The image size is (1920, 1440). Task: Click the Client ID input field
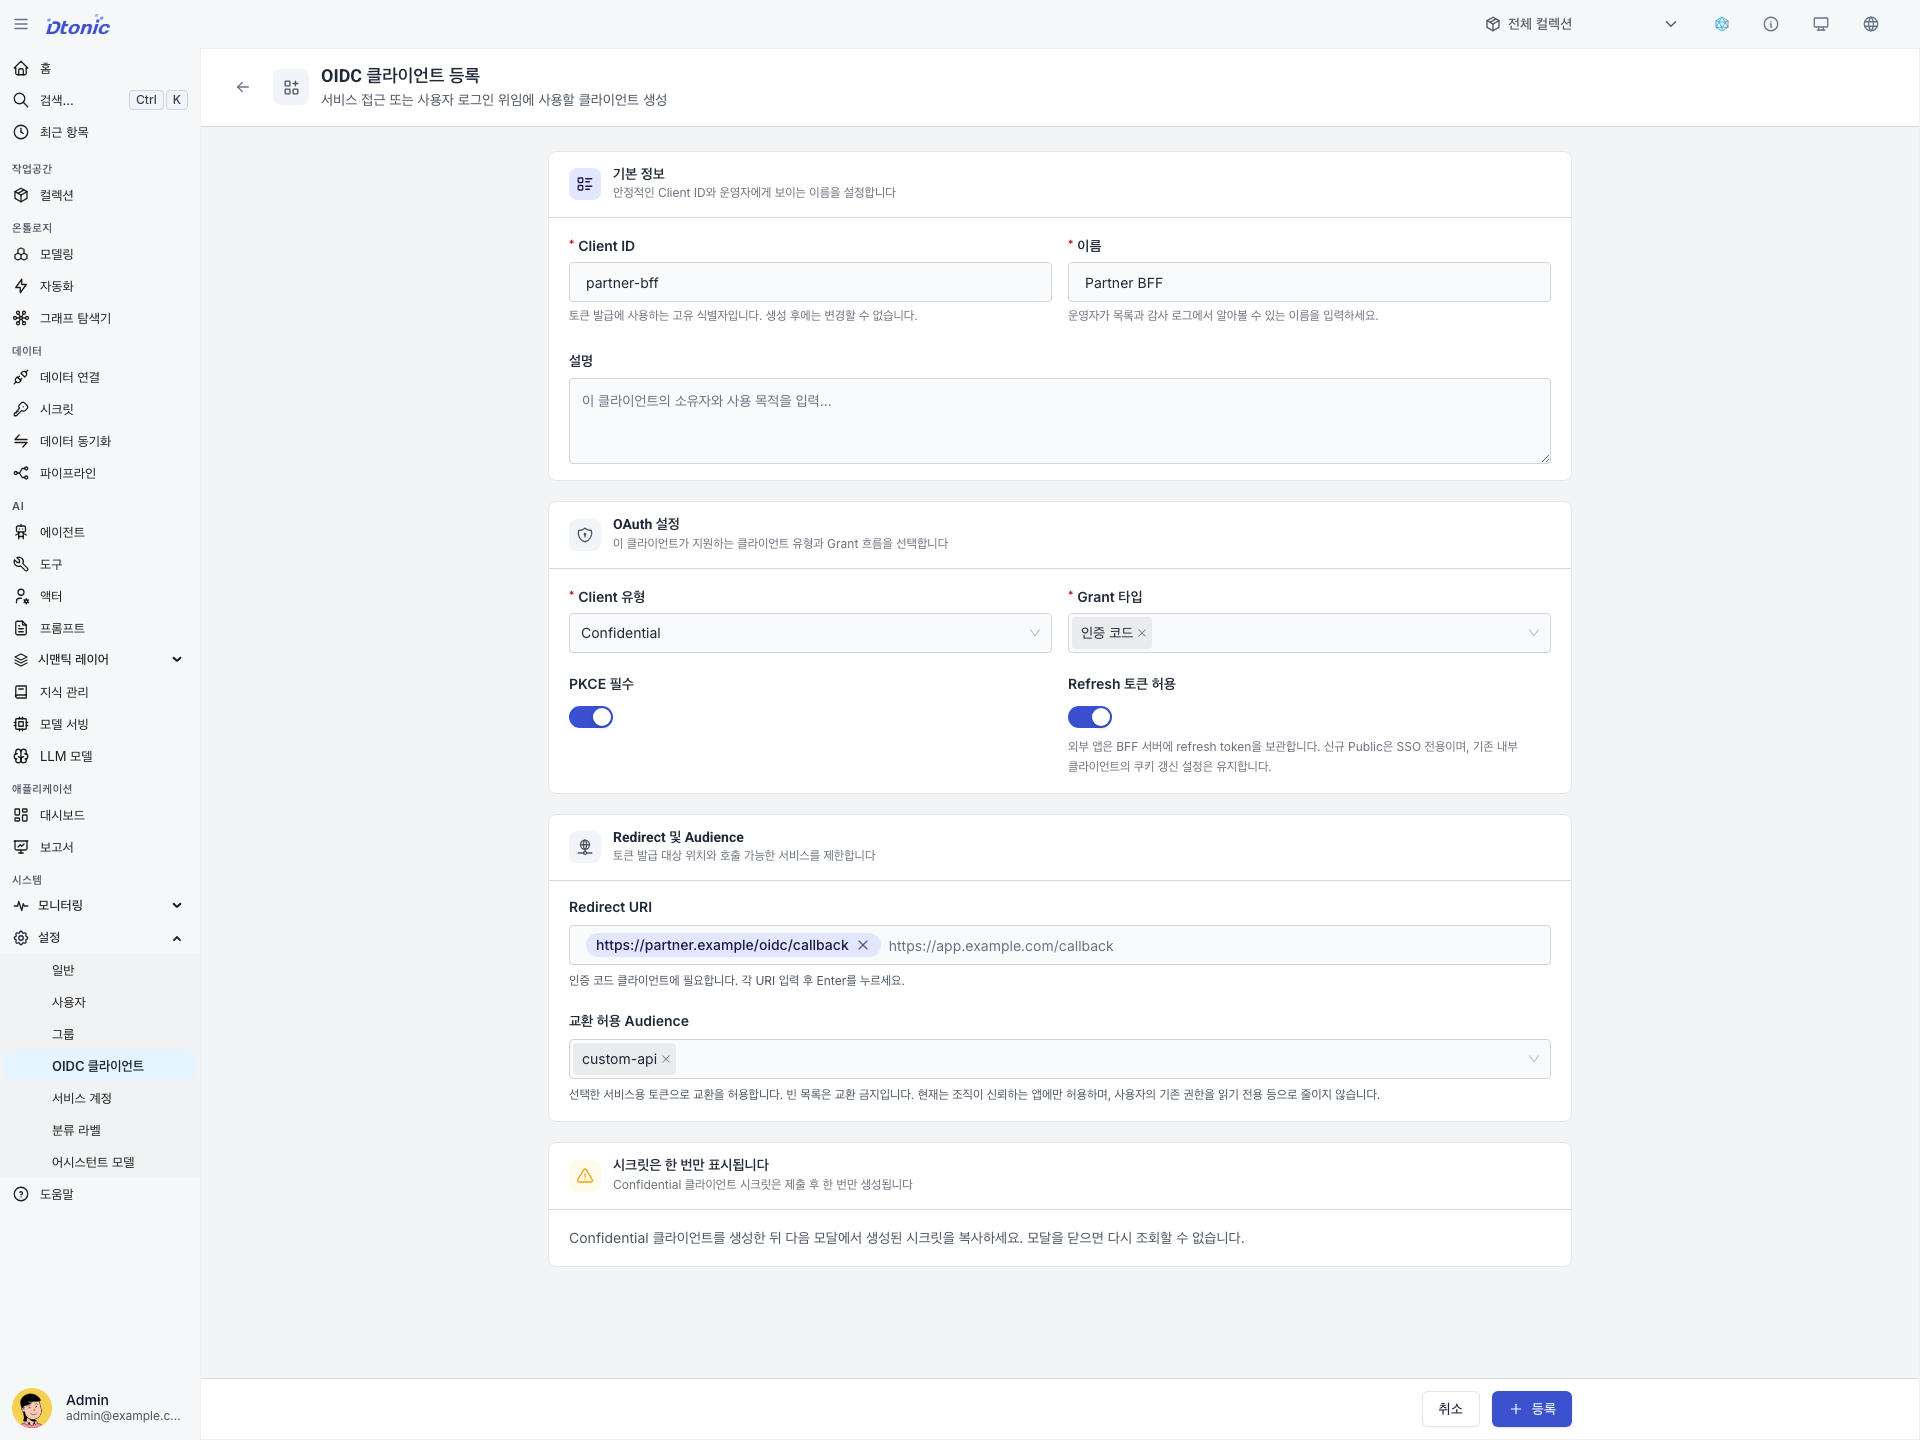810,282
